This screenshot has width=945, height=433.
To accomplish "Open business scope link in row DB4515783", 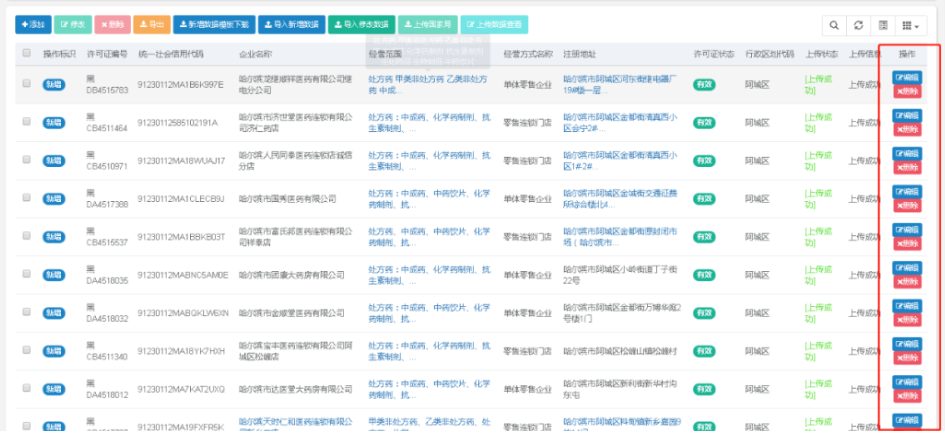I will pos(428,84).
